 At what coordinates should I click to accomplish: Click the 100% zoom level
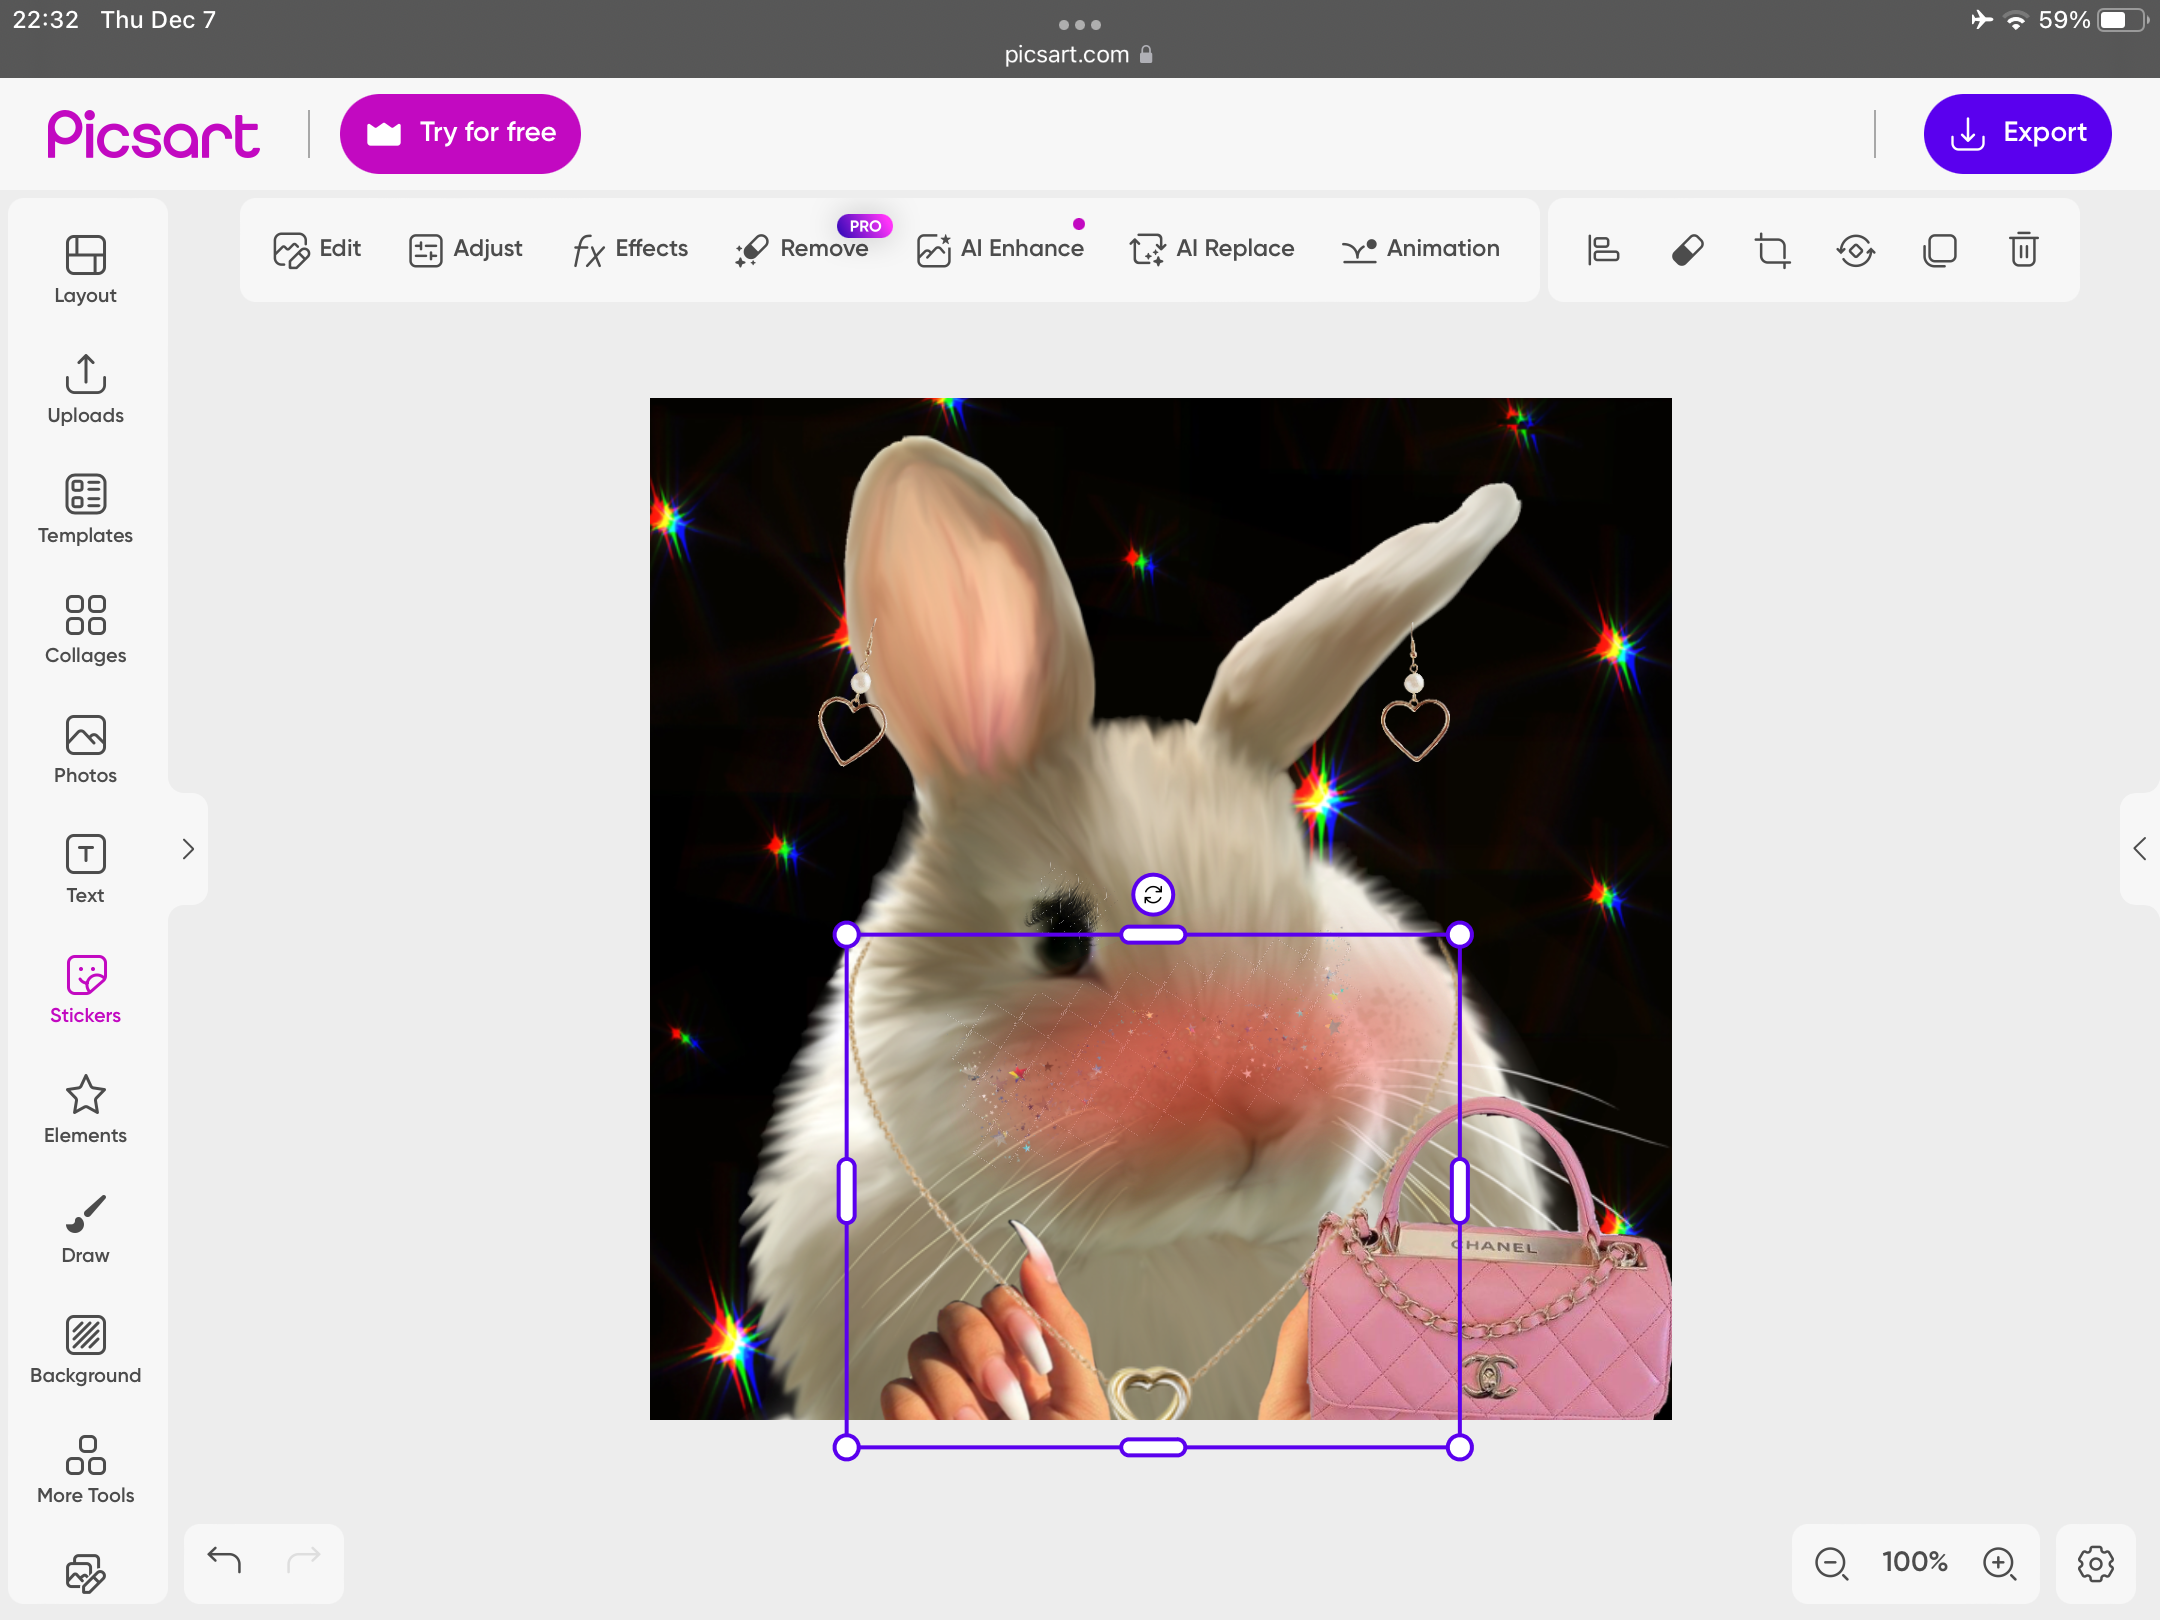pos(1915,1562)
